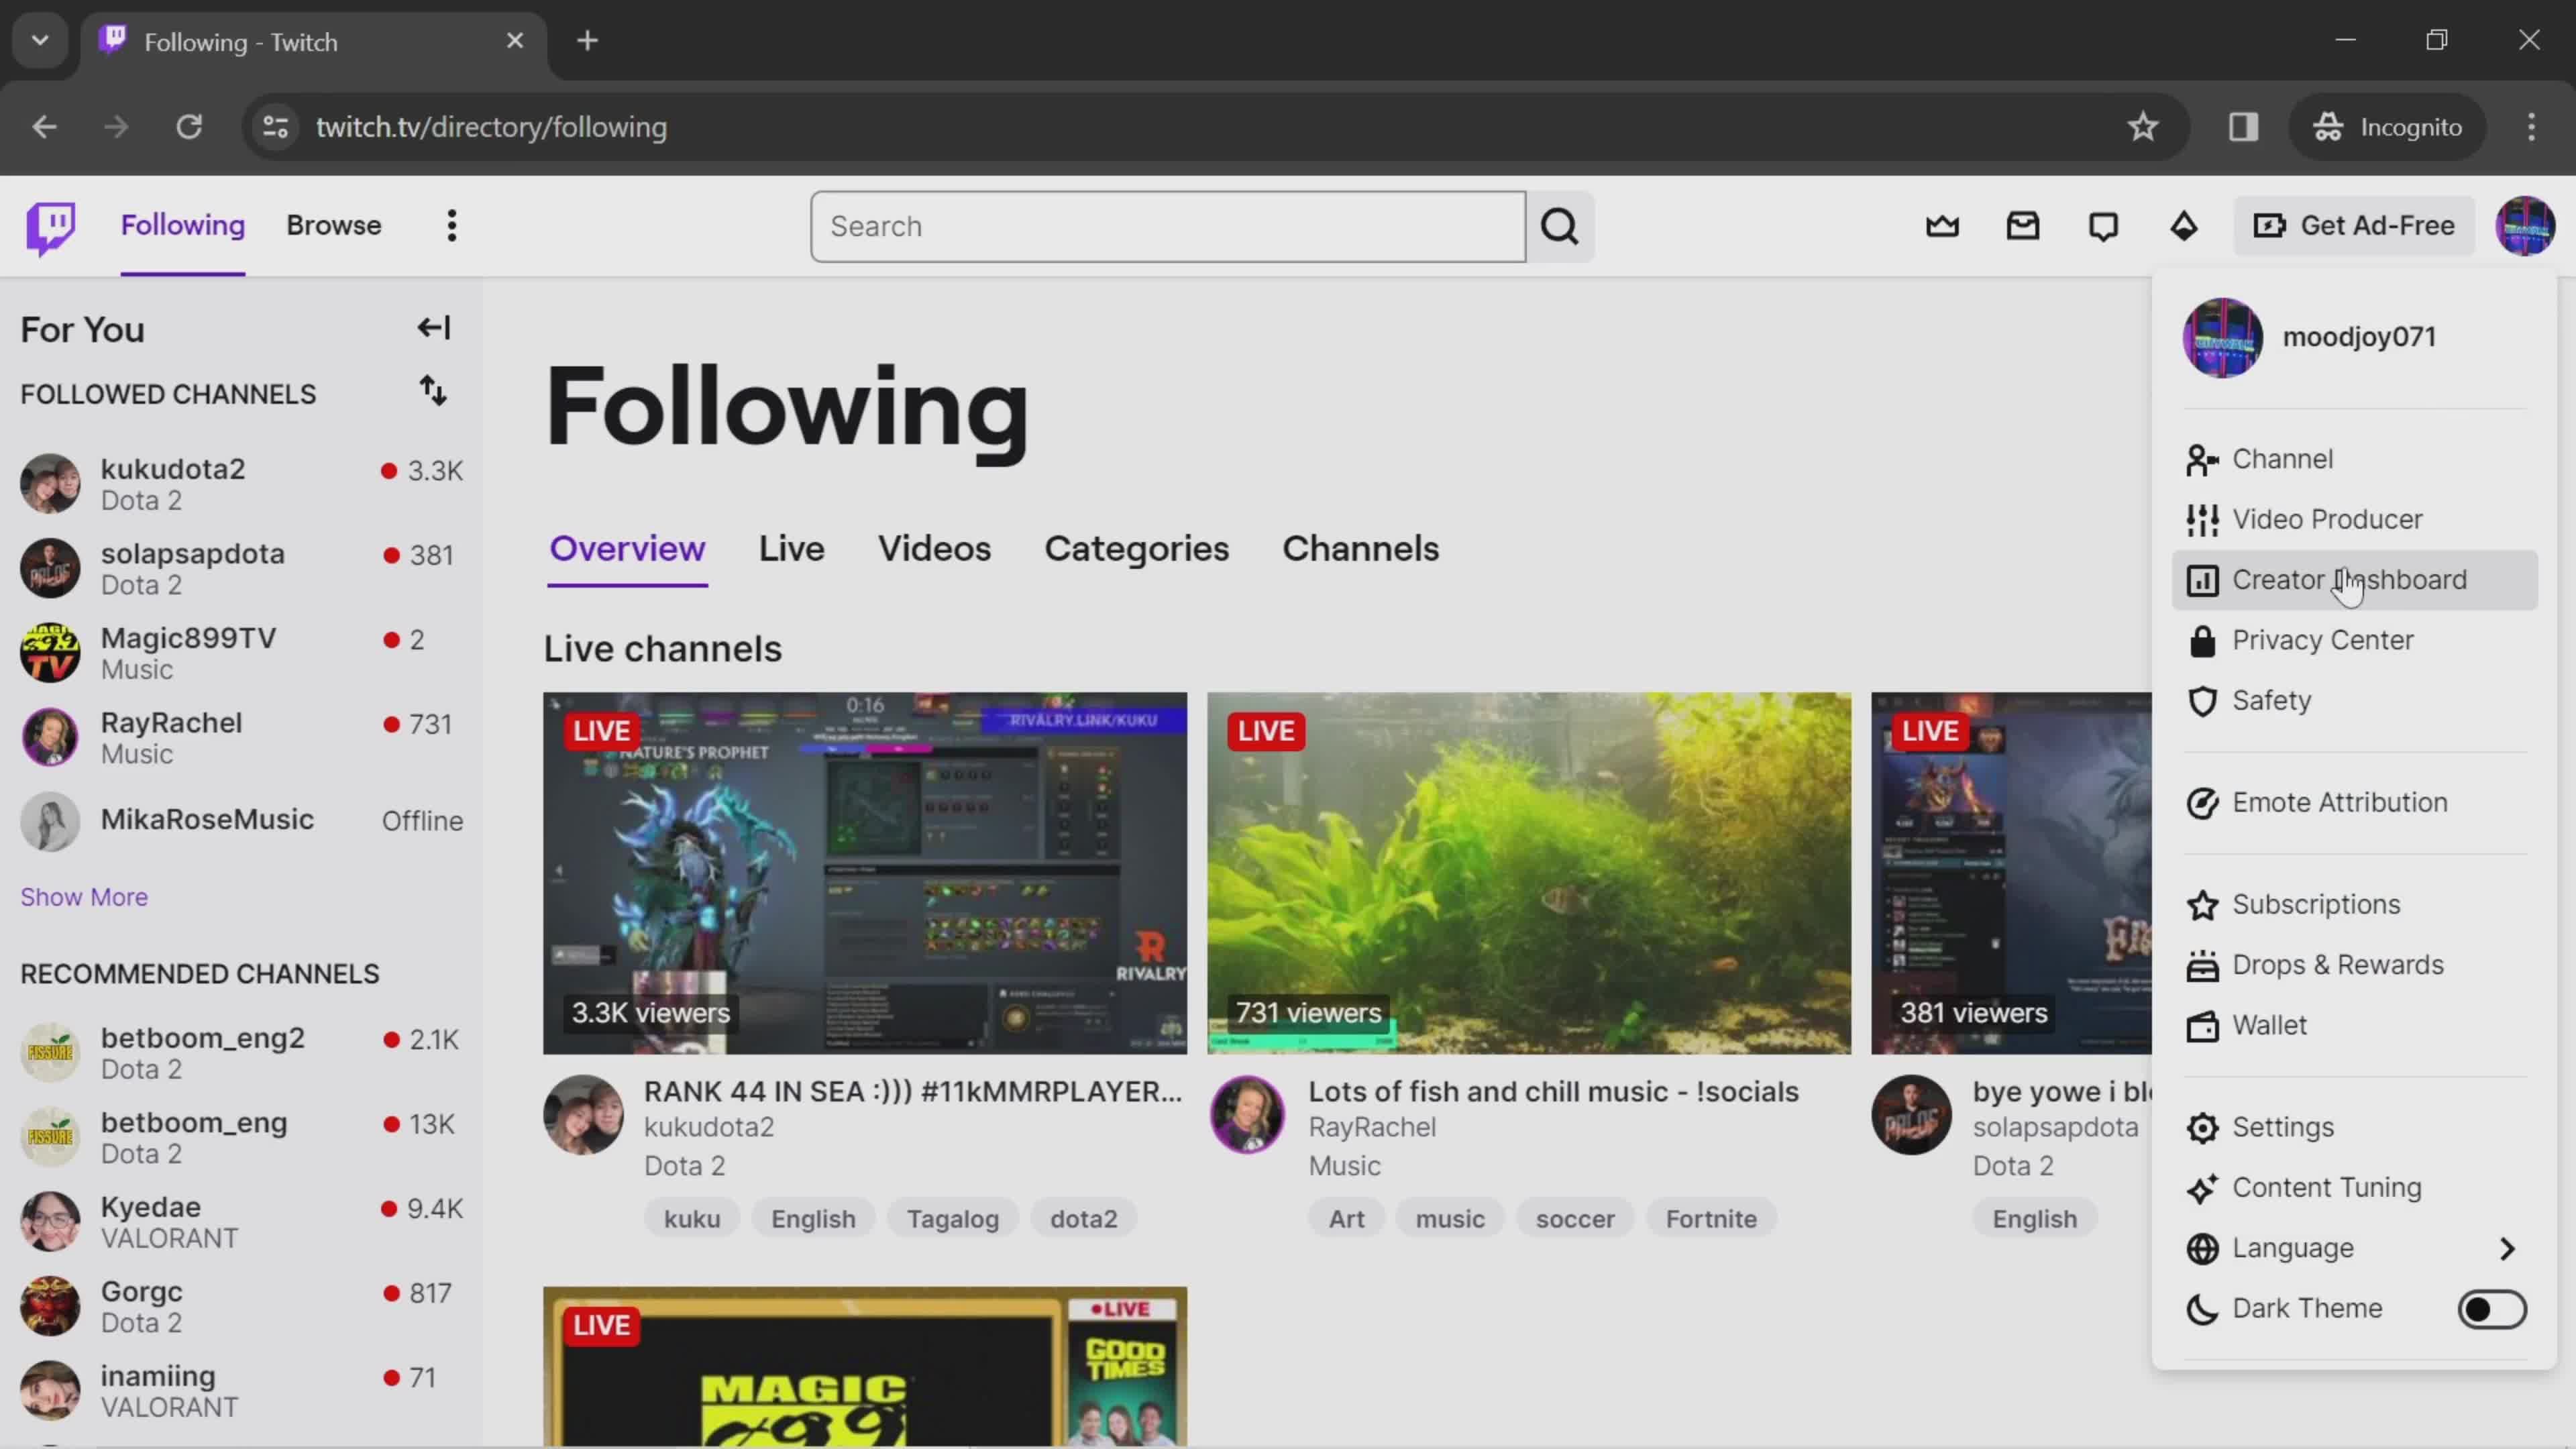
Task: Click the English tag under kukudota2 stream
Action: [x=813, y=1219]
